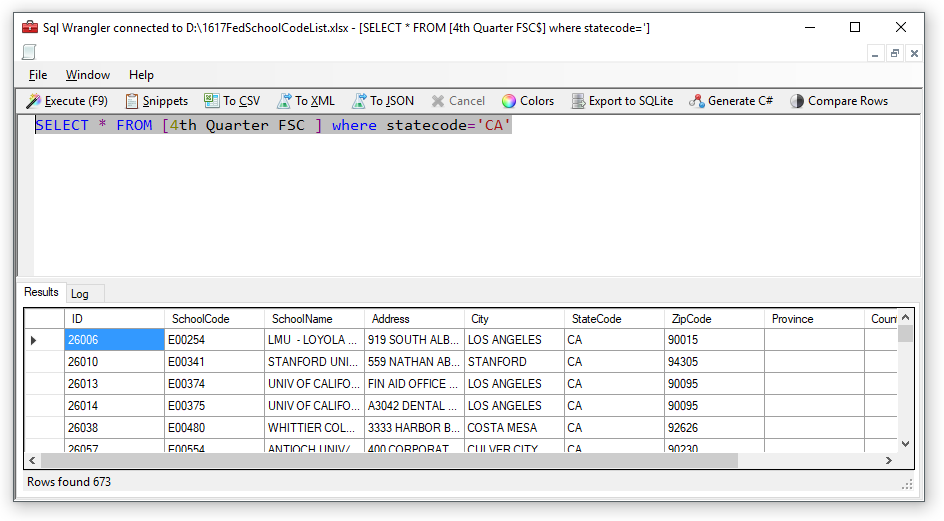This screenshot has height=521, width=944.
Task: Select ZipCode cell 94305
Action: (x=714, y=361)
